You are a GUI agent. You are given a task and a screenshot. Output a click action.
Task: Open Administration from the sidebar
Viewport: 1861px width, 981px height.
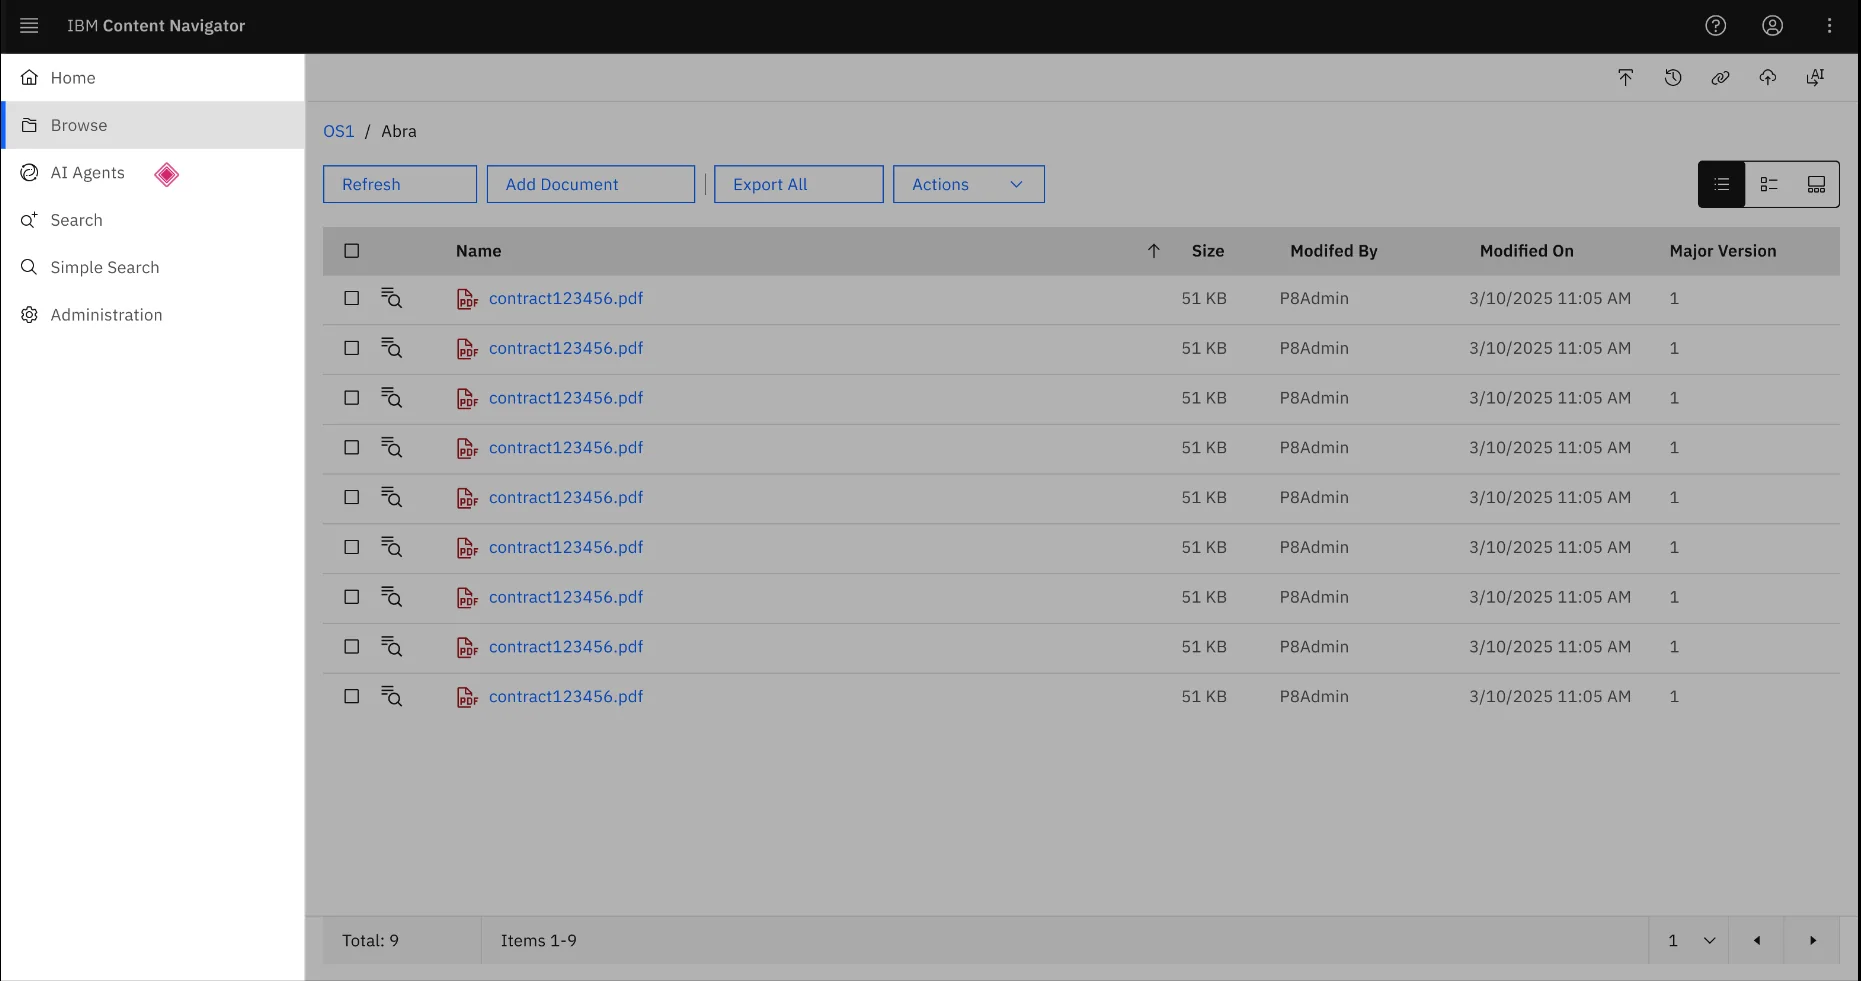pos(106,315)
